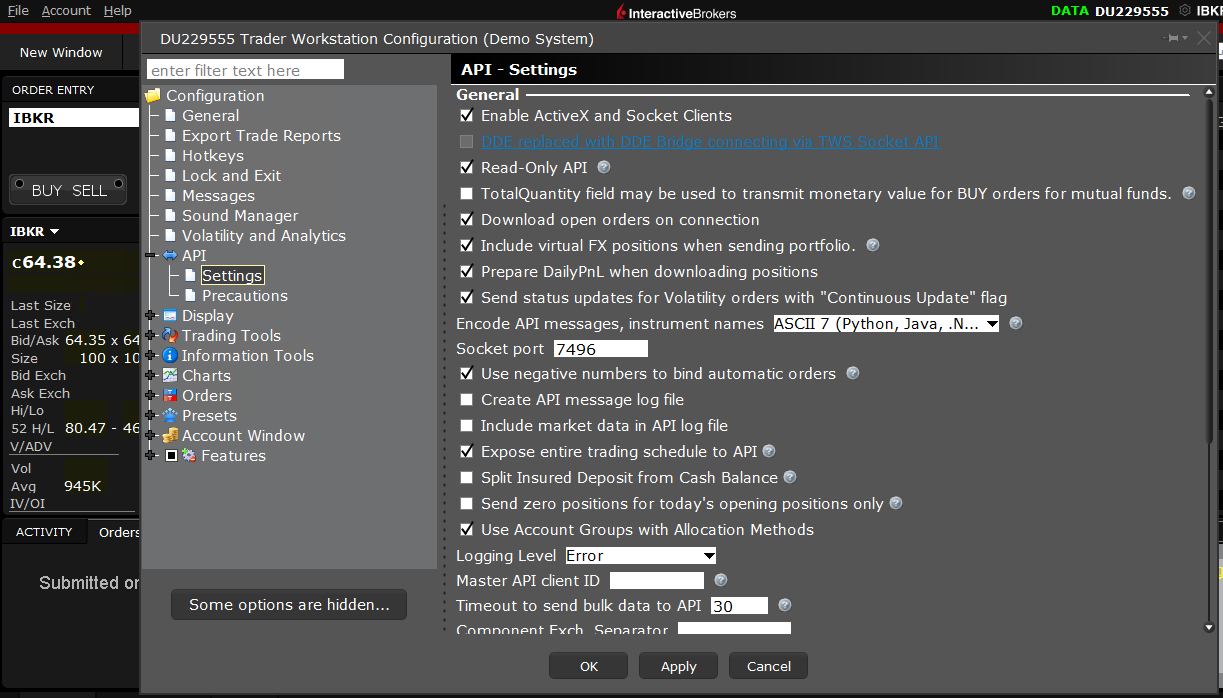
Task: Click the help bubble next to Read-Only API
Action: [x=602, y=167]
